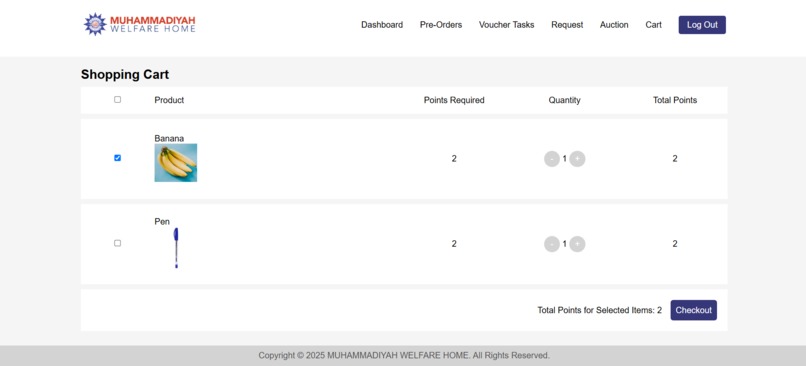The width and height of the screenshot is (806, 366).
Task: Open Voucher Tasks from the nav bar
Action: coord(506,25)
